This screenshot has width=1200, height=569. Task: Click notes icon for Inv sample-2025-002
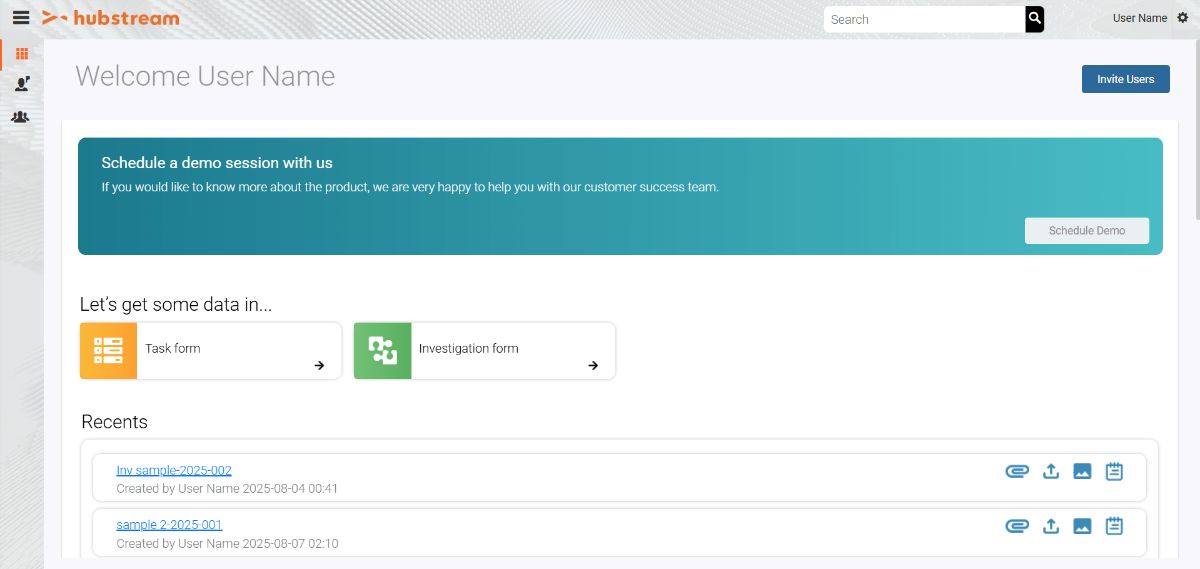pyautogui.click(x=1114, y=471)
